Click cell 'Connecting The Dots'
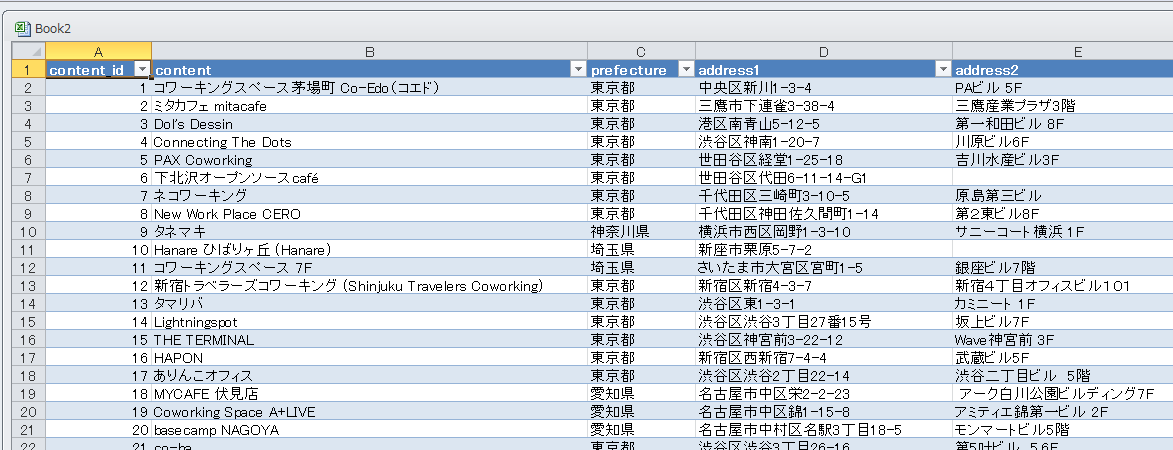 [x=370, y=141]
